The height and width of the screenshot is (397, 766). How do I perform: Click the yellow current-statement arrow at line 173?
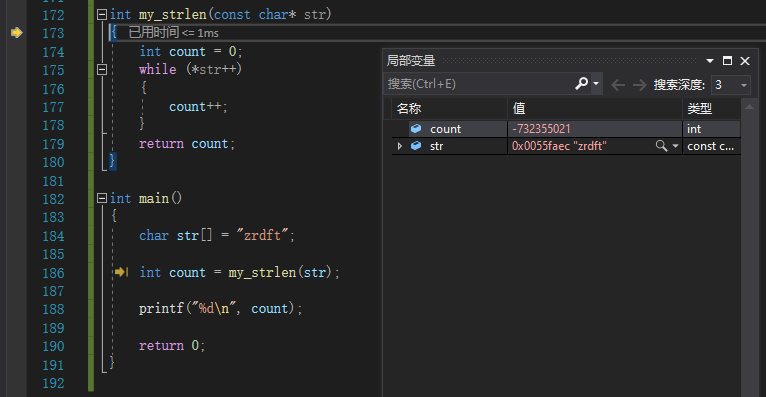(x=17, y=33)
